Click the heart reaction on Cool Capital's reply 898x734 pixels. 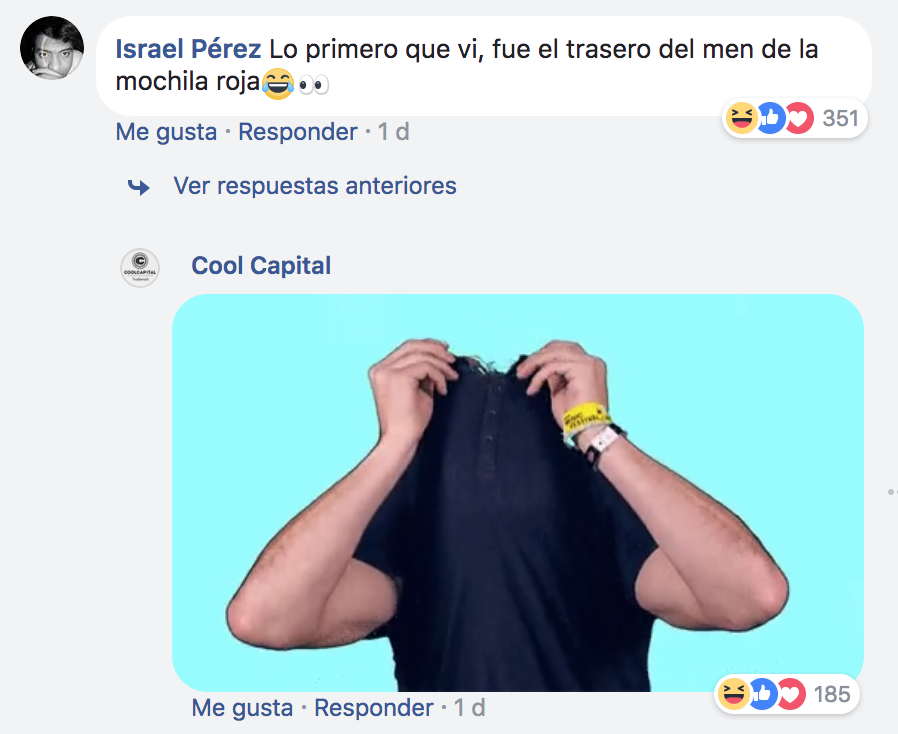click(x=791, y=694)
